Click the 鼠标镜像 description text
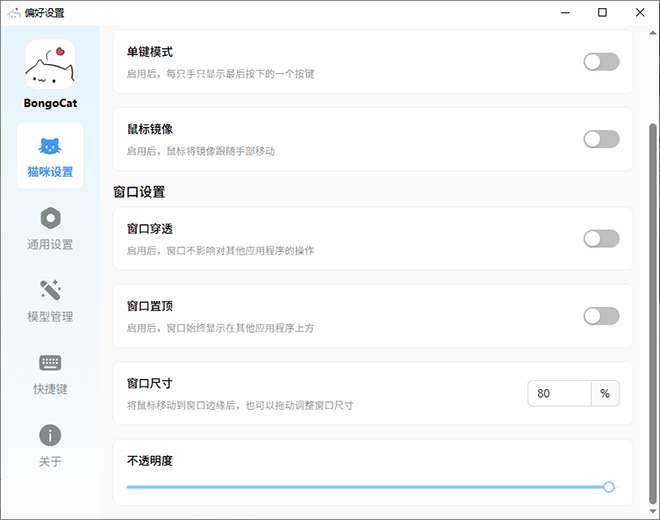660x520 pixels. point(201,151)
